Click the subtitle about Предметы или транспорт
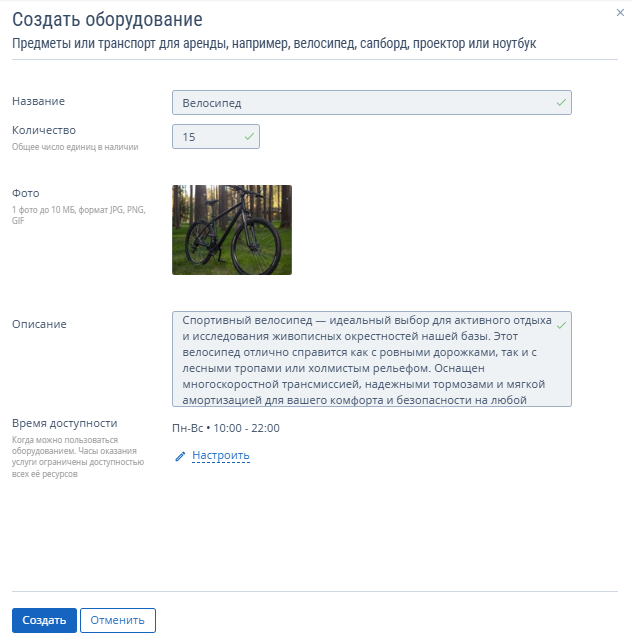This screenshot has width=632, height=641. [x=274, y=43]
